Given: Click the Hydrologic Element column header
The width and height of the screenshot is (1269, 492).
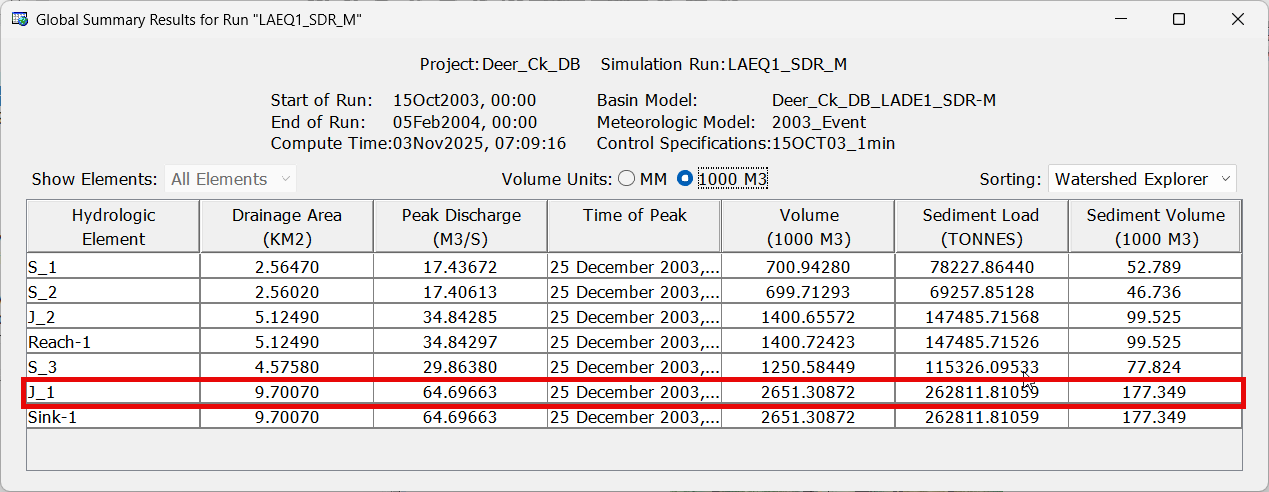Looking at the screenshot, I should click(x=113, y=227).
